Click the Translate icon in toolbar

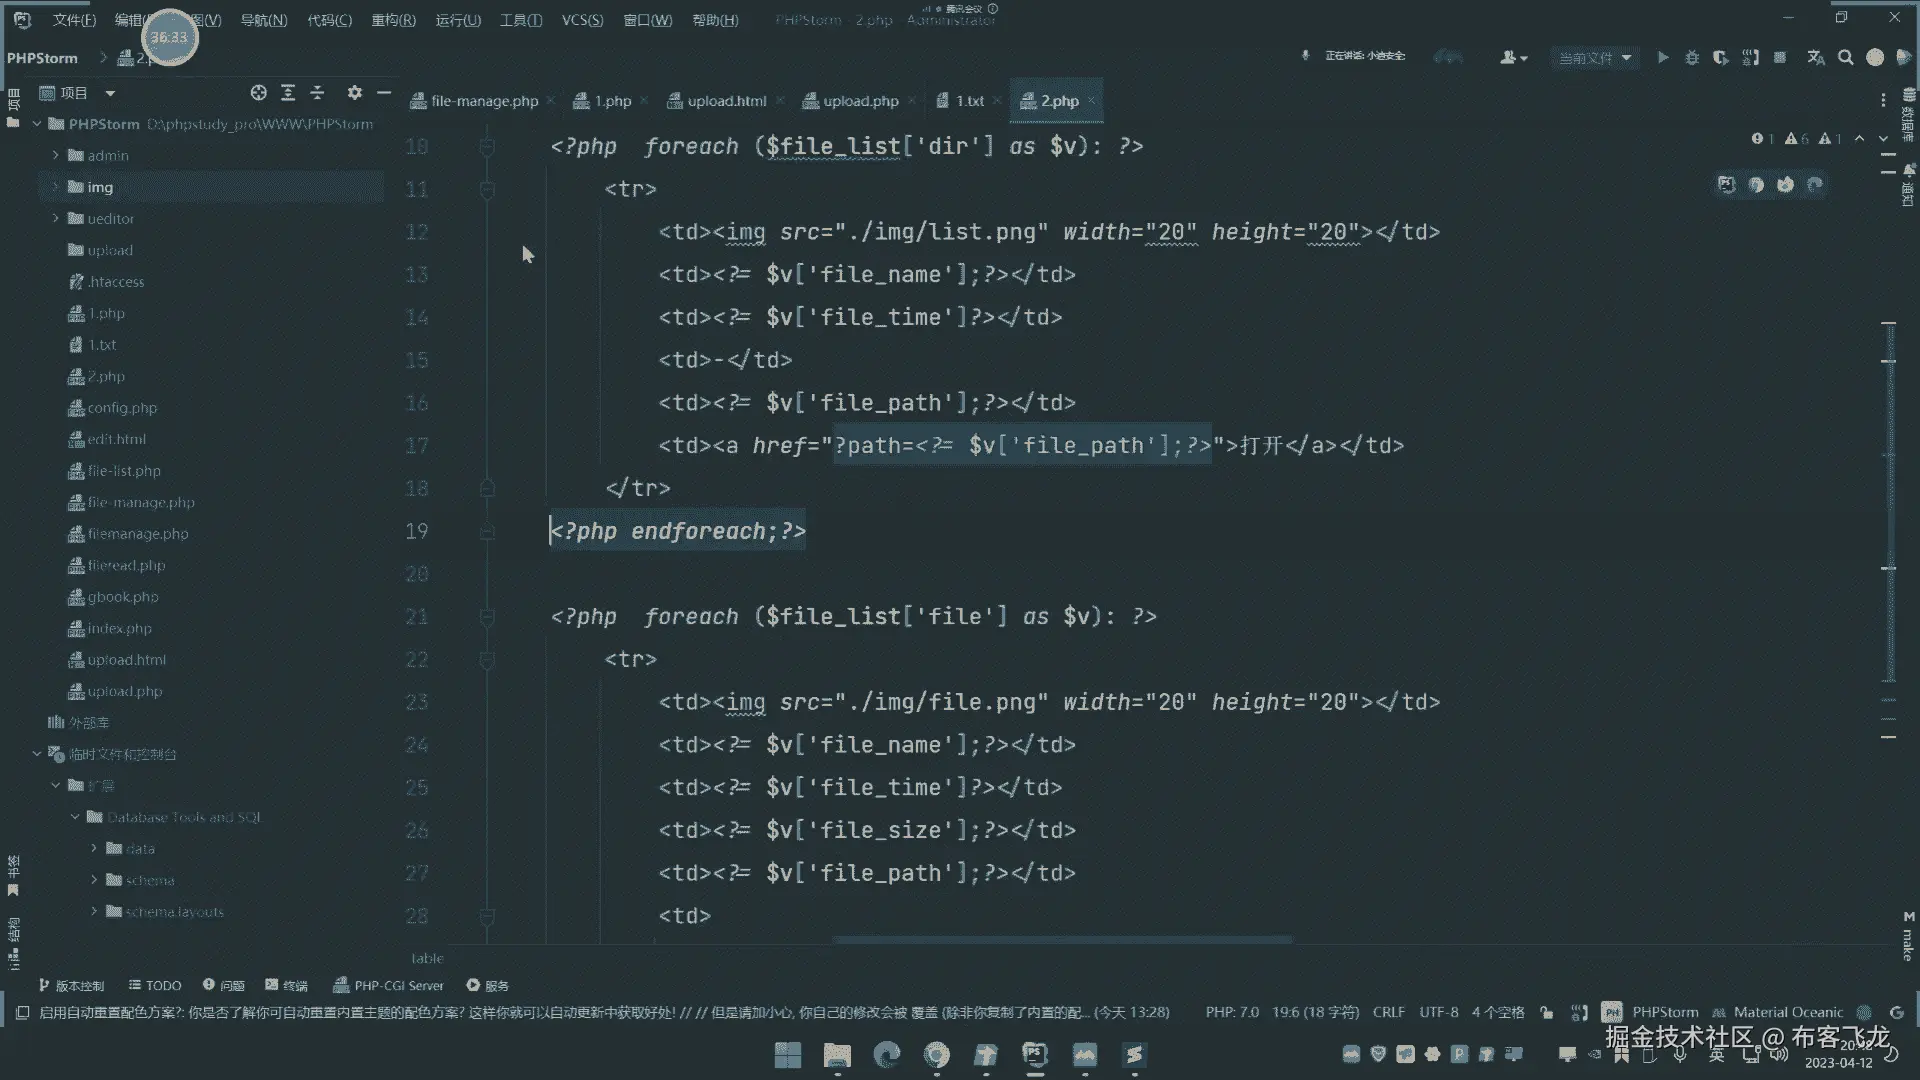[1816, 58]
